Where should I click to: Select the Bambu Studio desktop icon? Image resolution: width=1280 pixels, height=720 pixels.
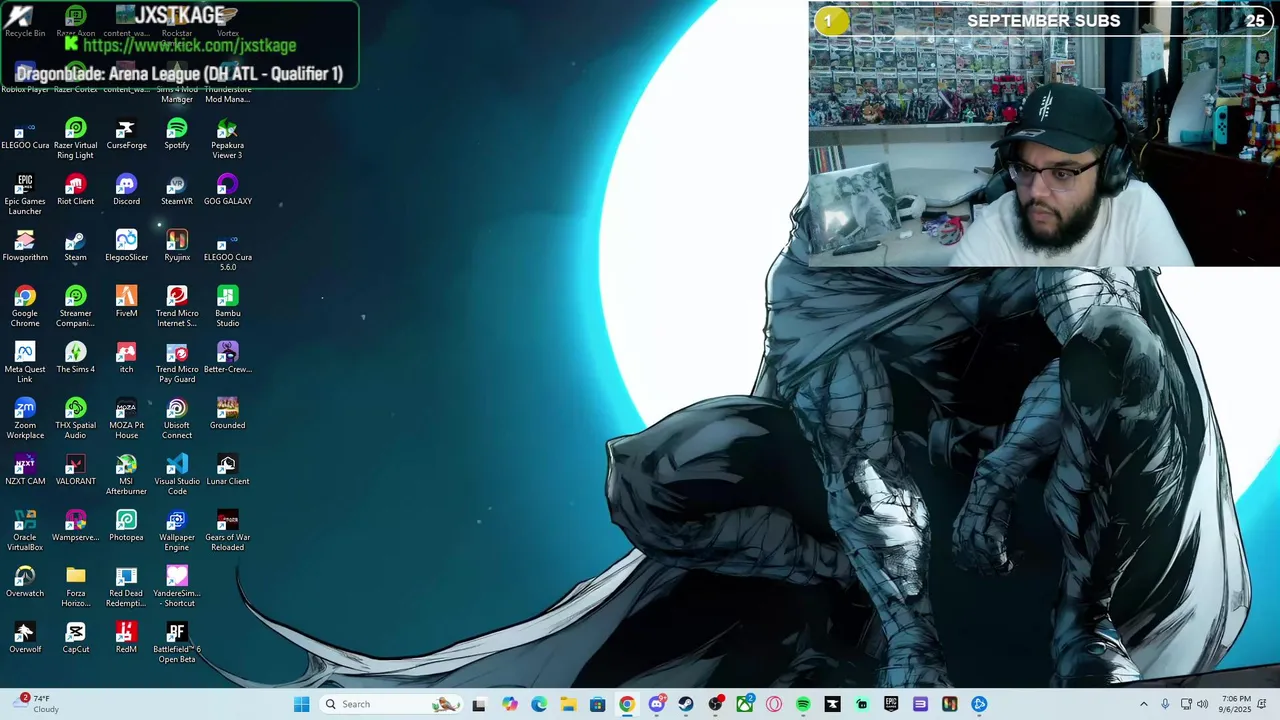[227, 307]
